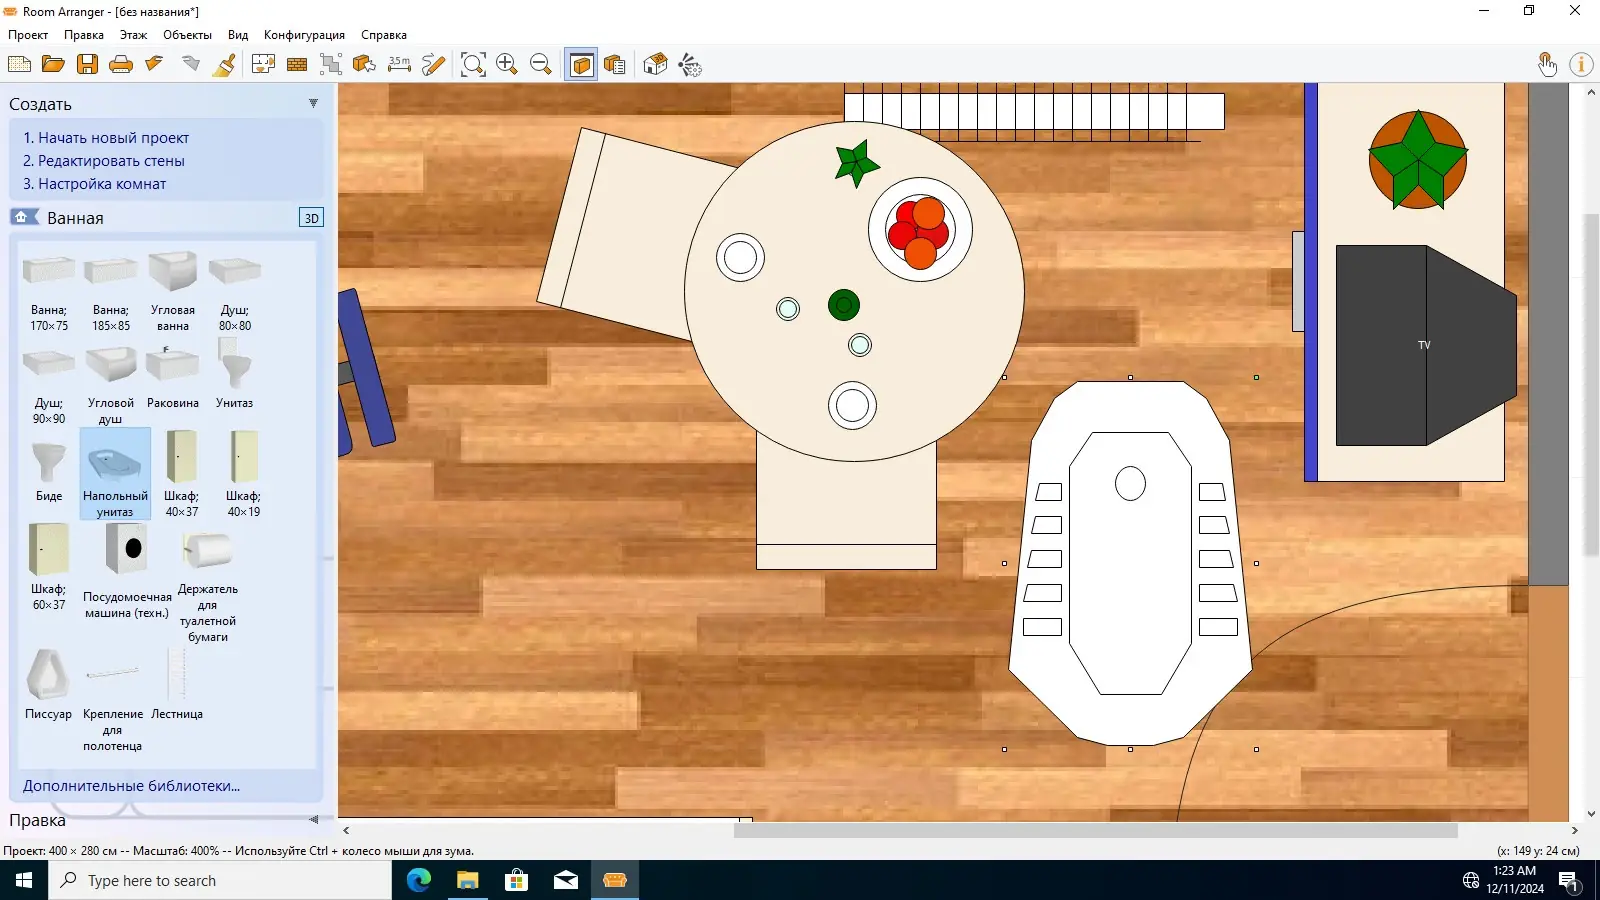1600x900 pixels.
Task: Pick the Шкаф 40×19 cabinet
Action: pos(243,474)
